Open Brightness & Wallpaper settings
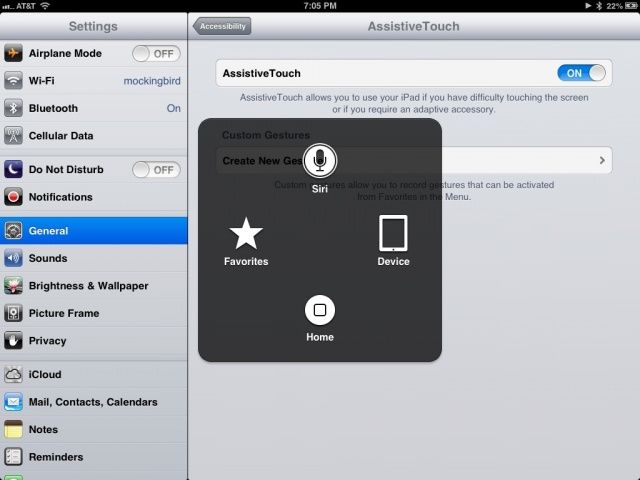The image size is (640, 480). [x=93, y=285]
